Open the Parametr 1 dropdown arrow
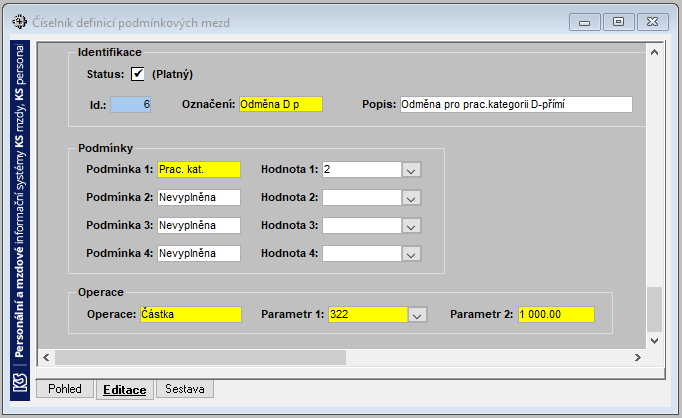Viewport: 682px width, 418px height. [x=417, y=314]
